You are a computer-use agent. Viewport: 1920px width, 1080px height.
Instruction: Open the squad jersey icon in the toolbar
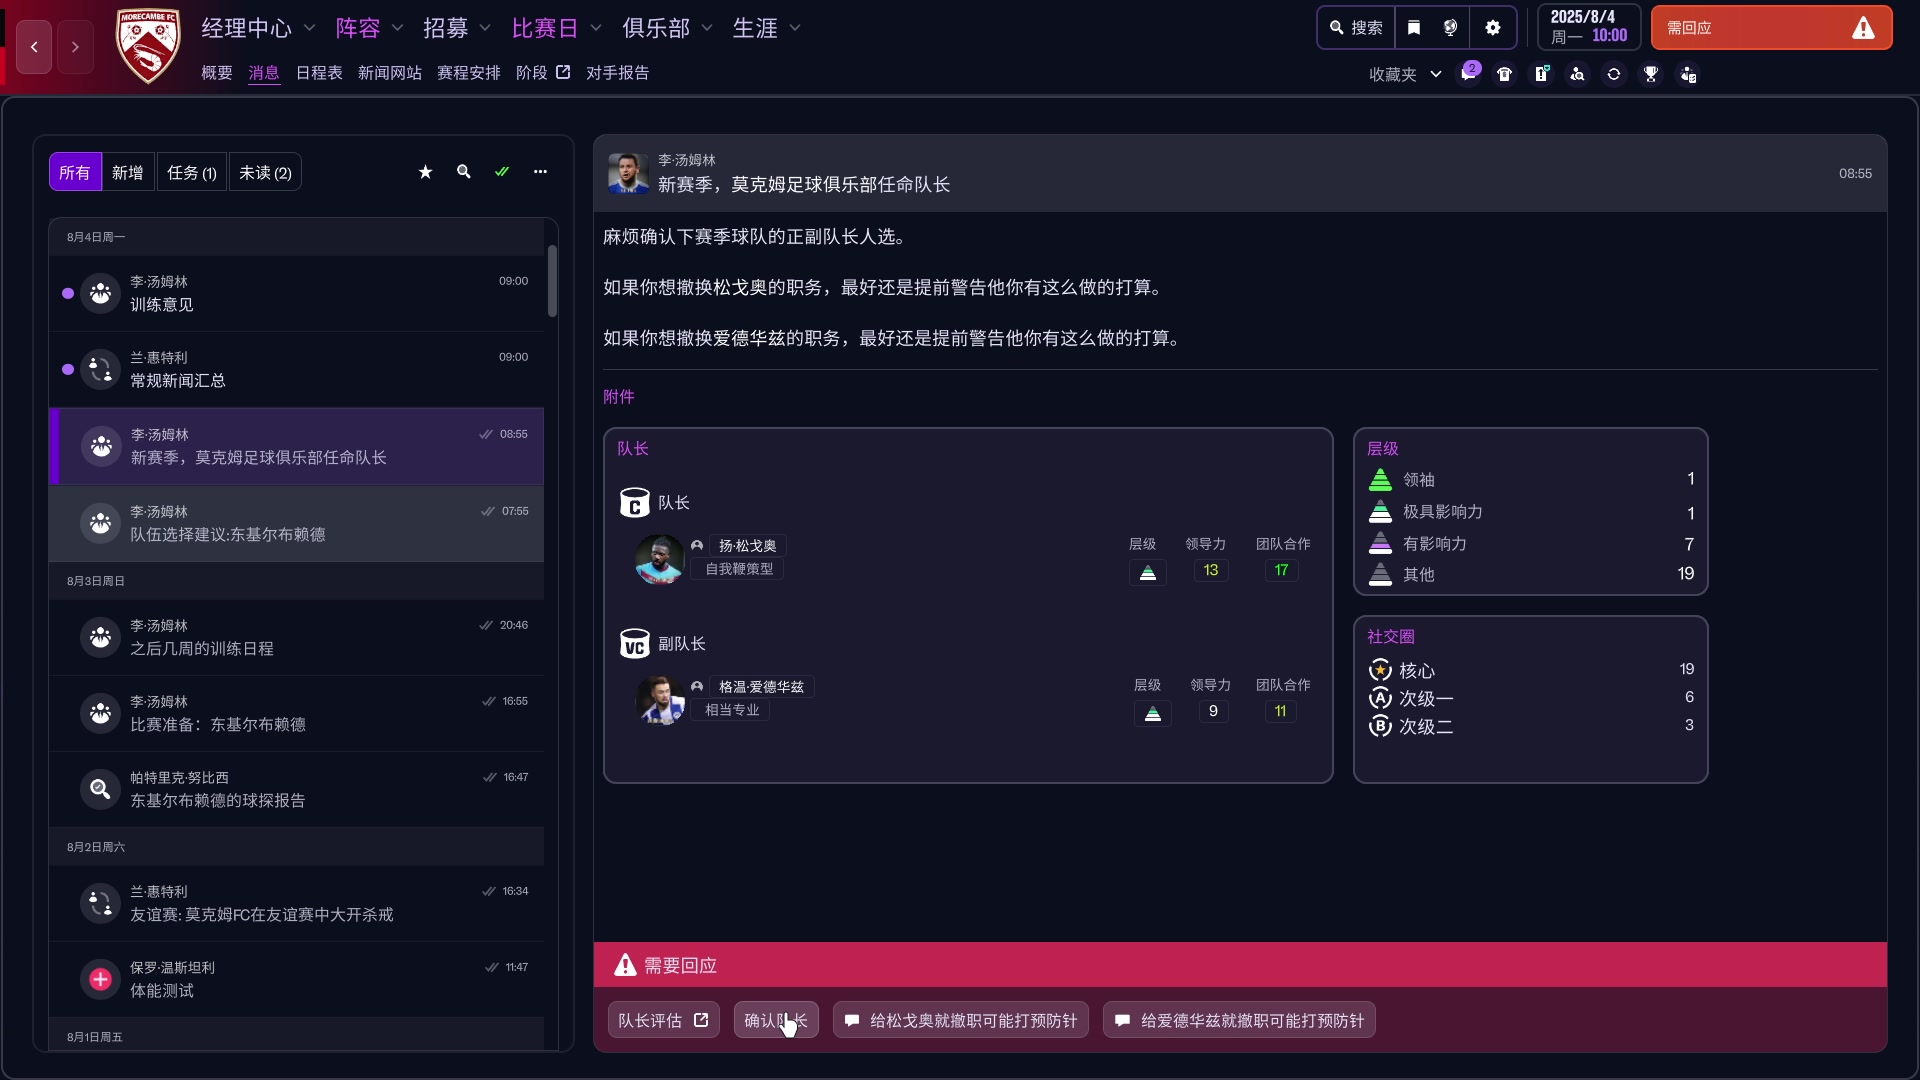1505,73
